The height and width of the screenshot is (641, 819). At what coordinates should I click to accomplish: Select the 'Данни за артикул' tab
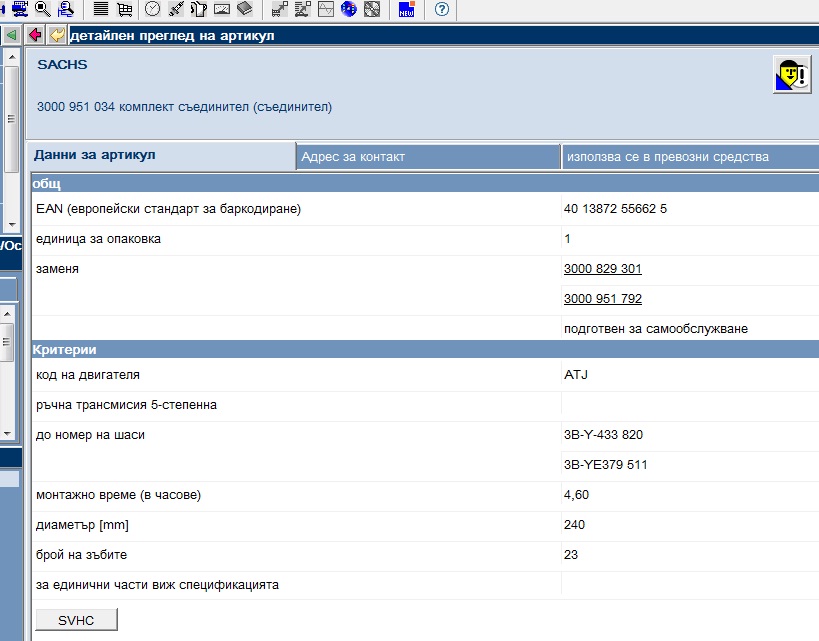click(160, 156)
